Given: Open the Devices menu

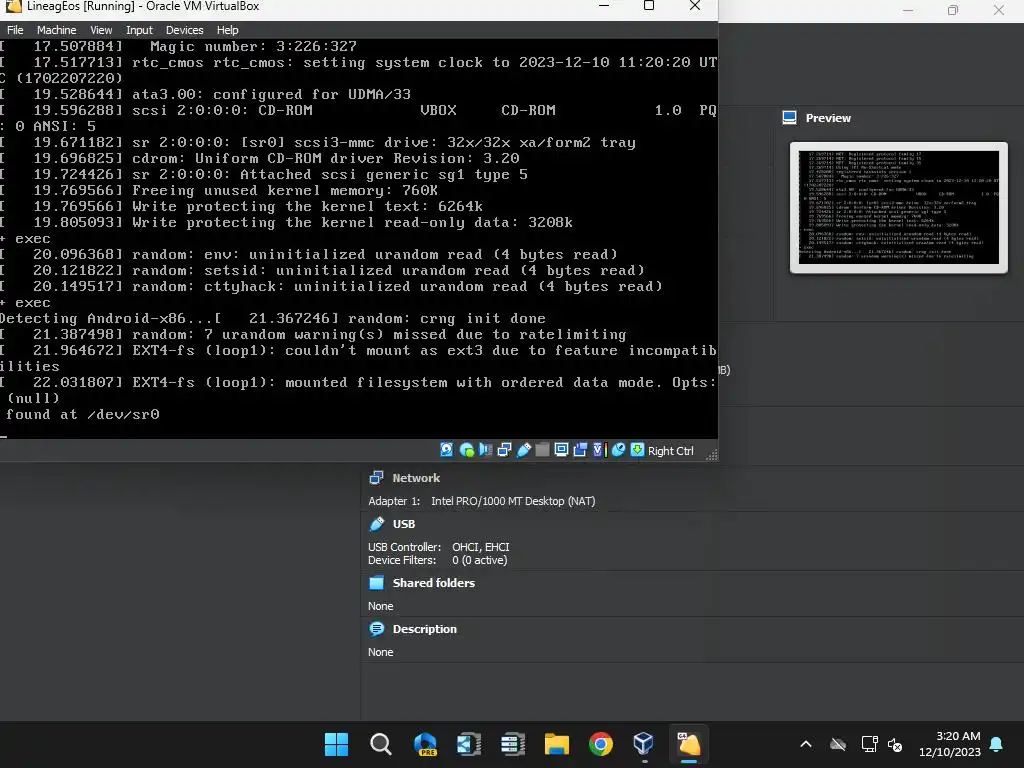Looking at the screenshot, I should (x=184, y=30).
